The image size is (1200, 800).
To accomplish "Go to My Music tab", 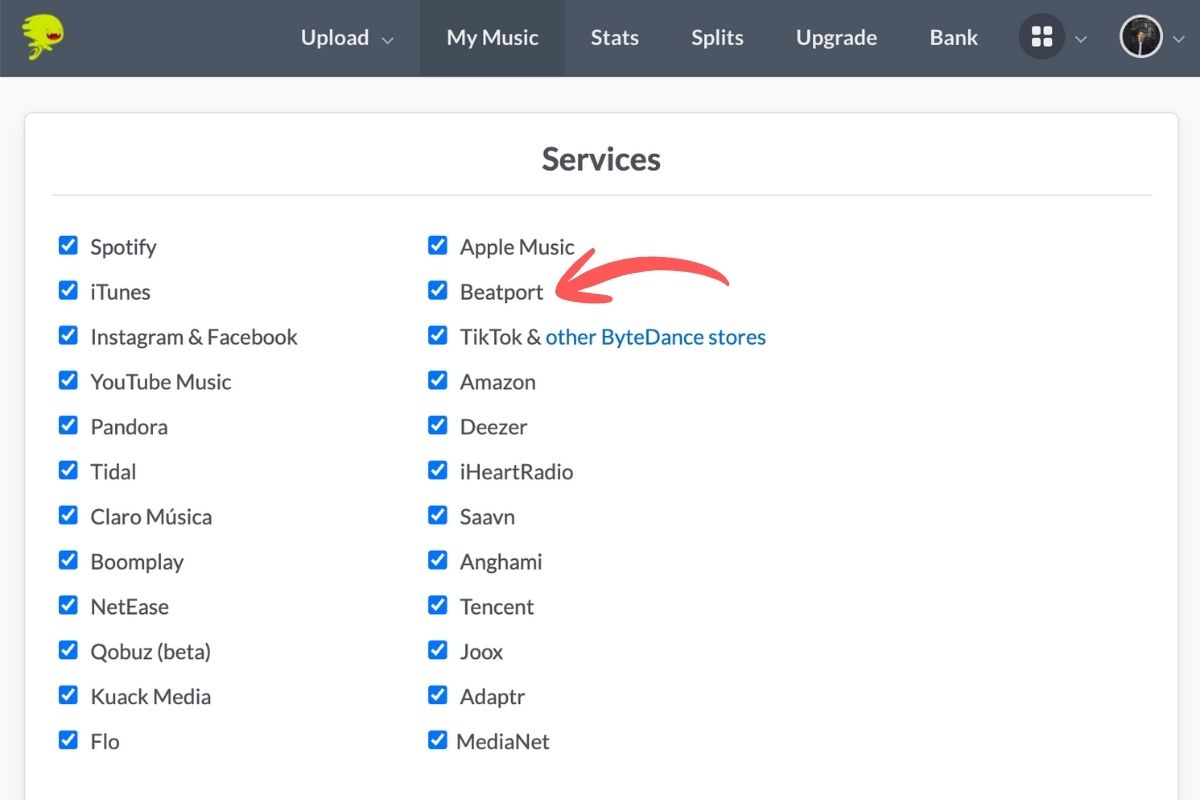I will pyautogui.click(x=492, y=38).
